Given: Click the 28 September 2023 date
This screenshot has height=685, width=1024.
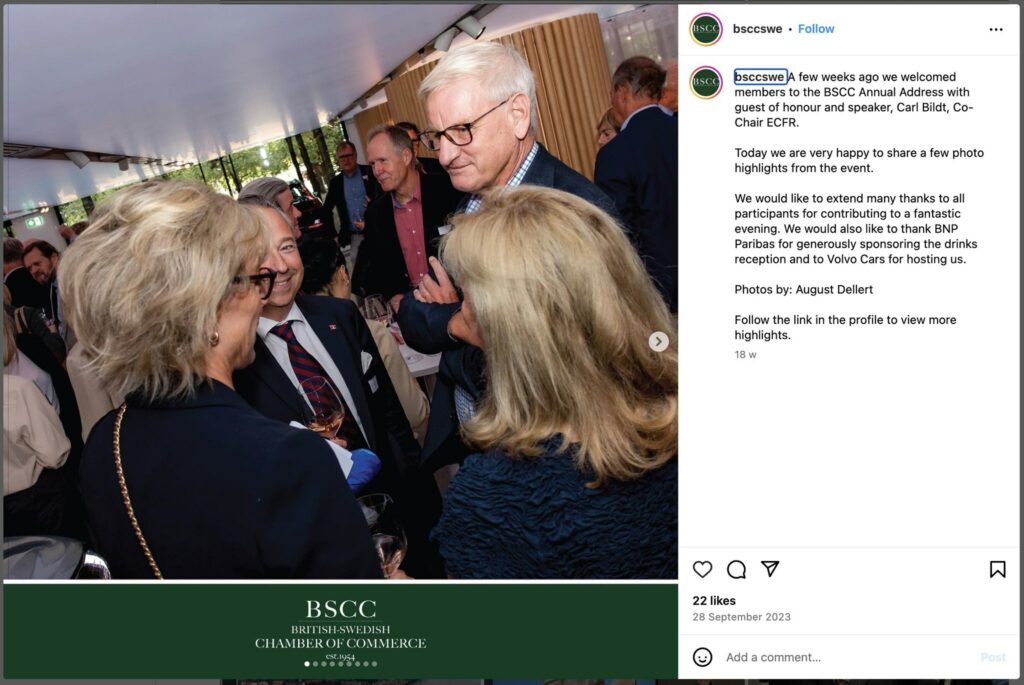Looking at the screenshot, I should 741,617.
